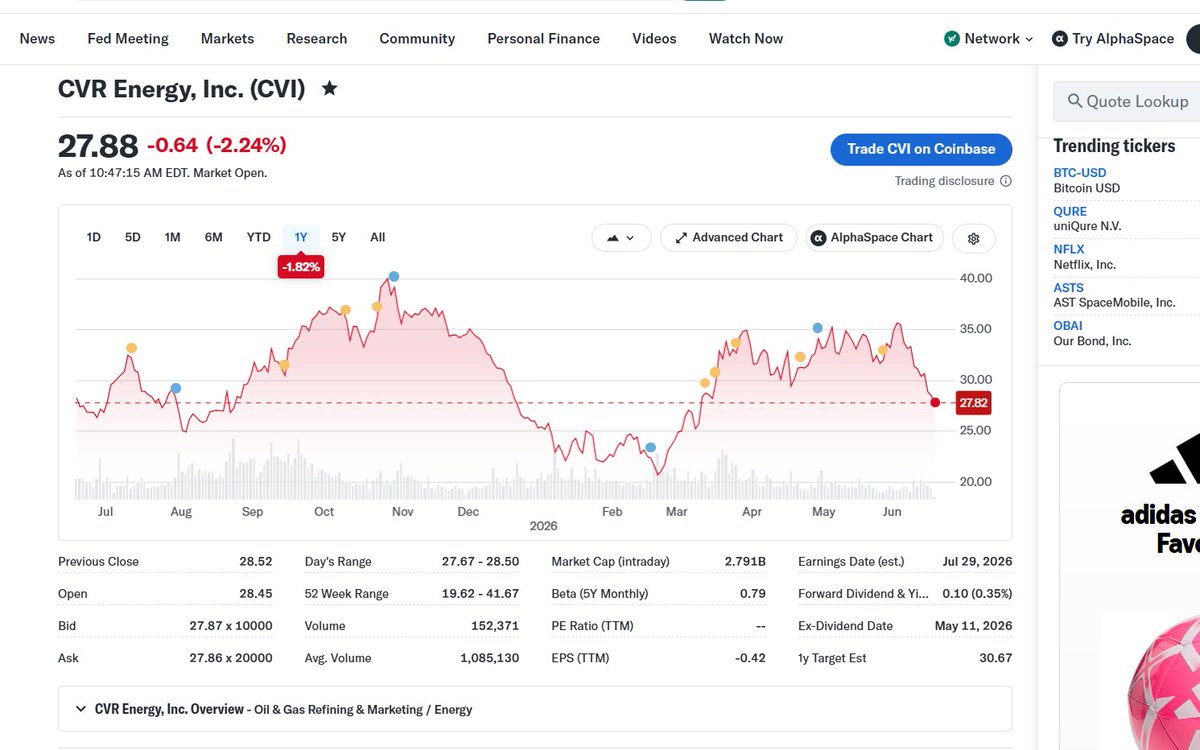Viewport: 1200px width, 750px height.
Task: Select the 5Y chart range
Action: (x=339, y=237)
